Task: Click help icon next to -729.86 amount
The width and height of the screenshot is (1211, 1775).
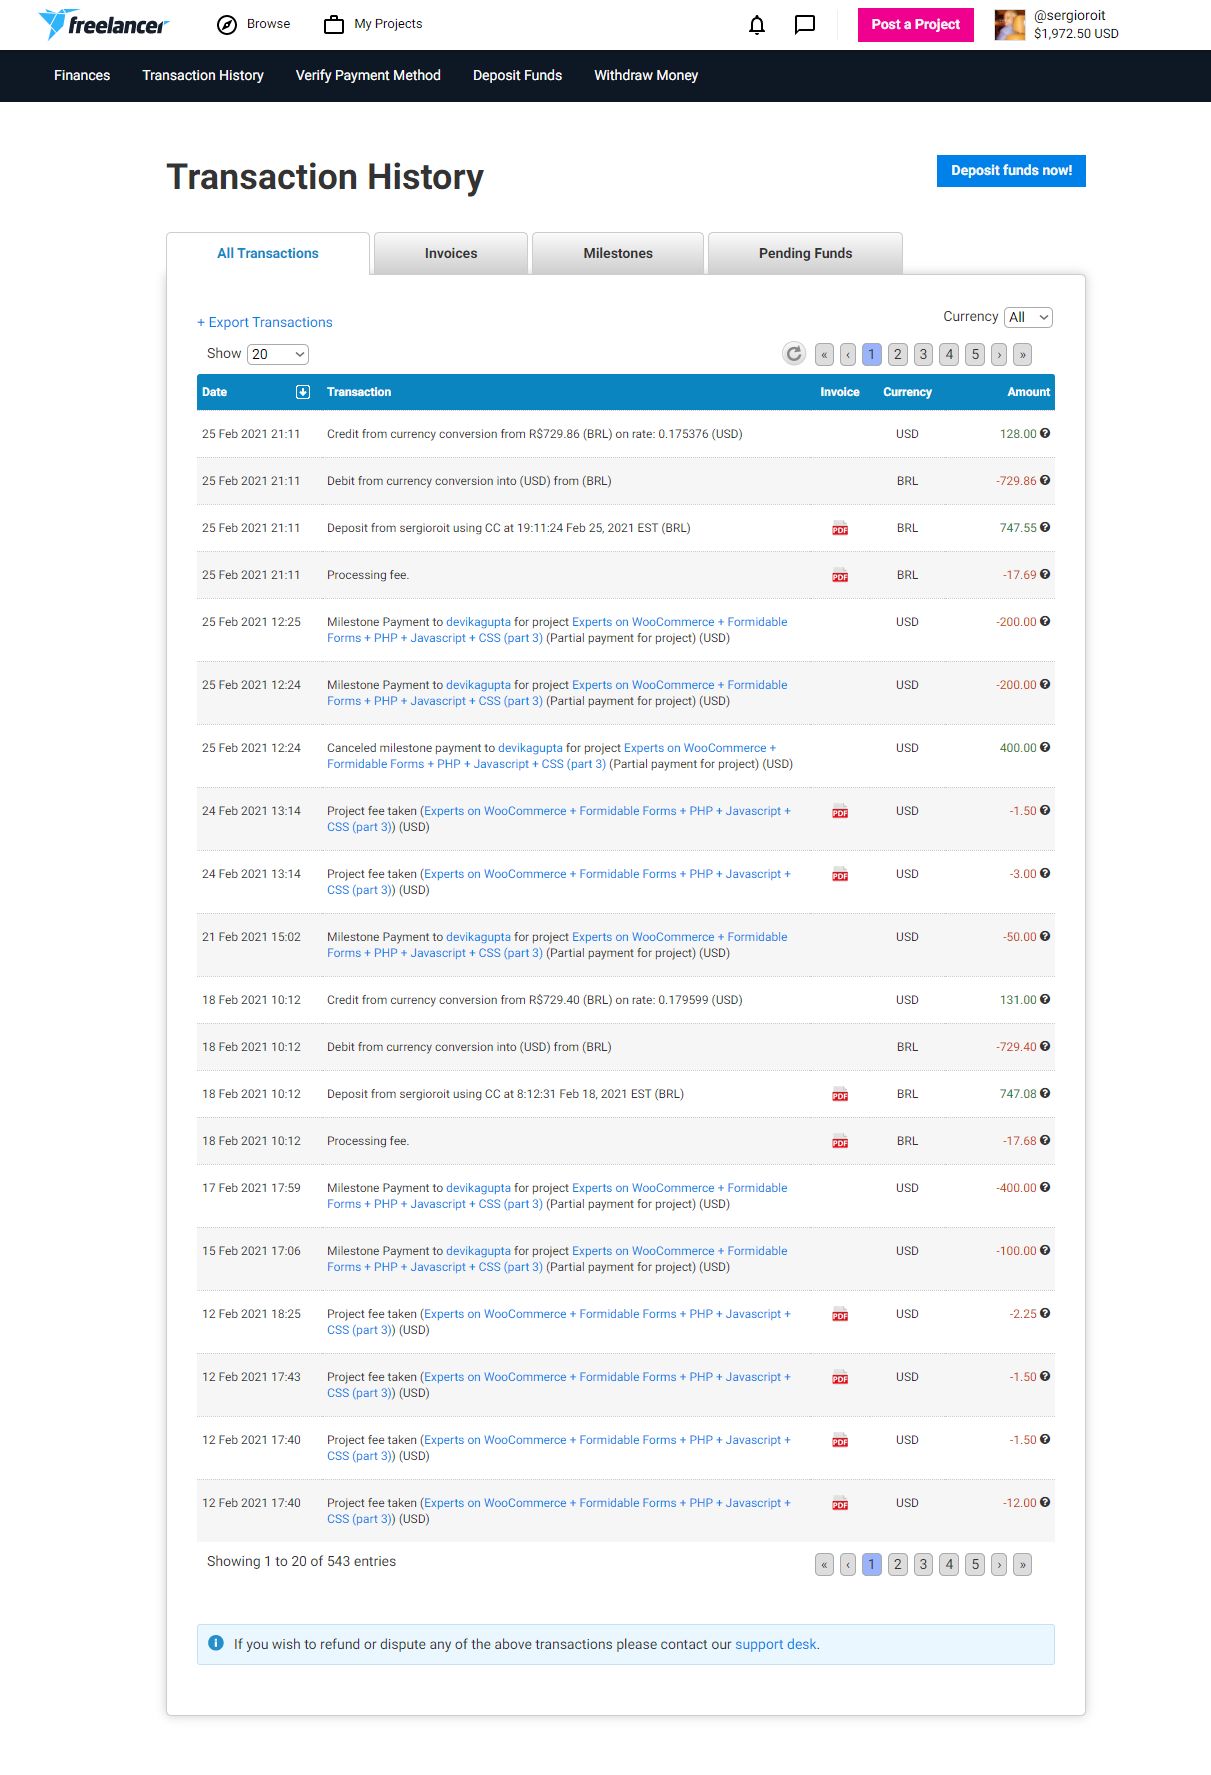Action: point(1045,480)
